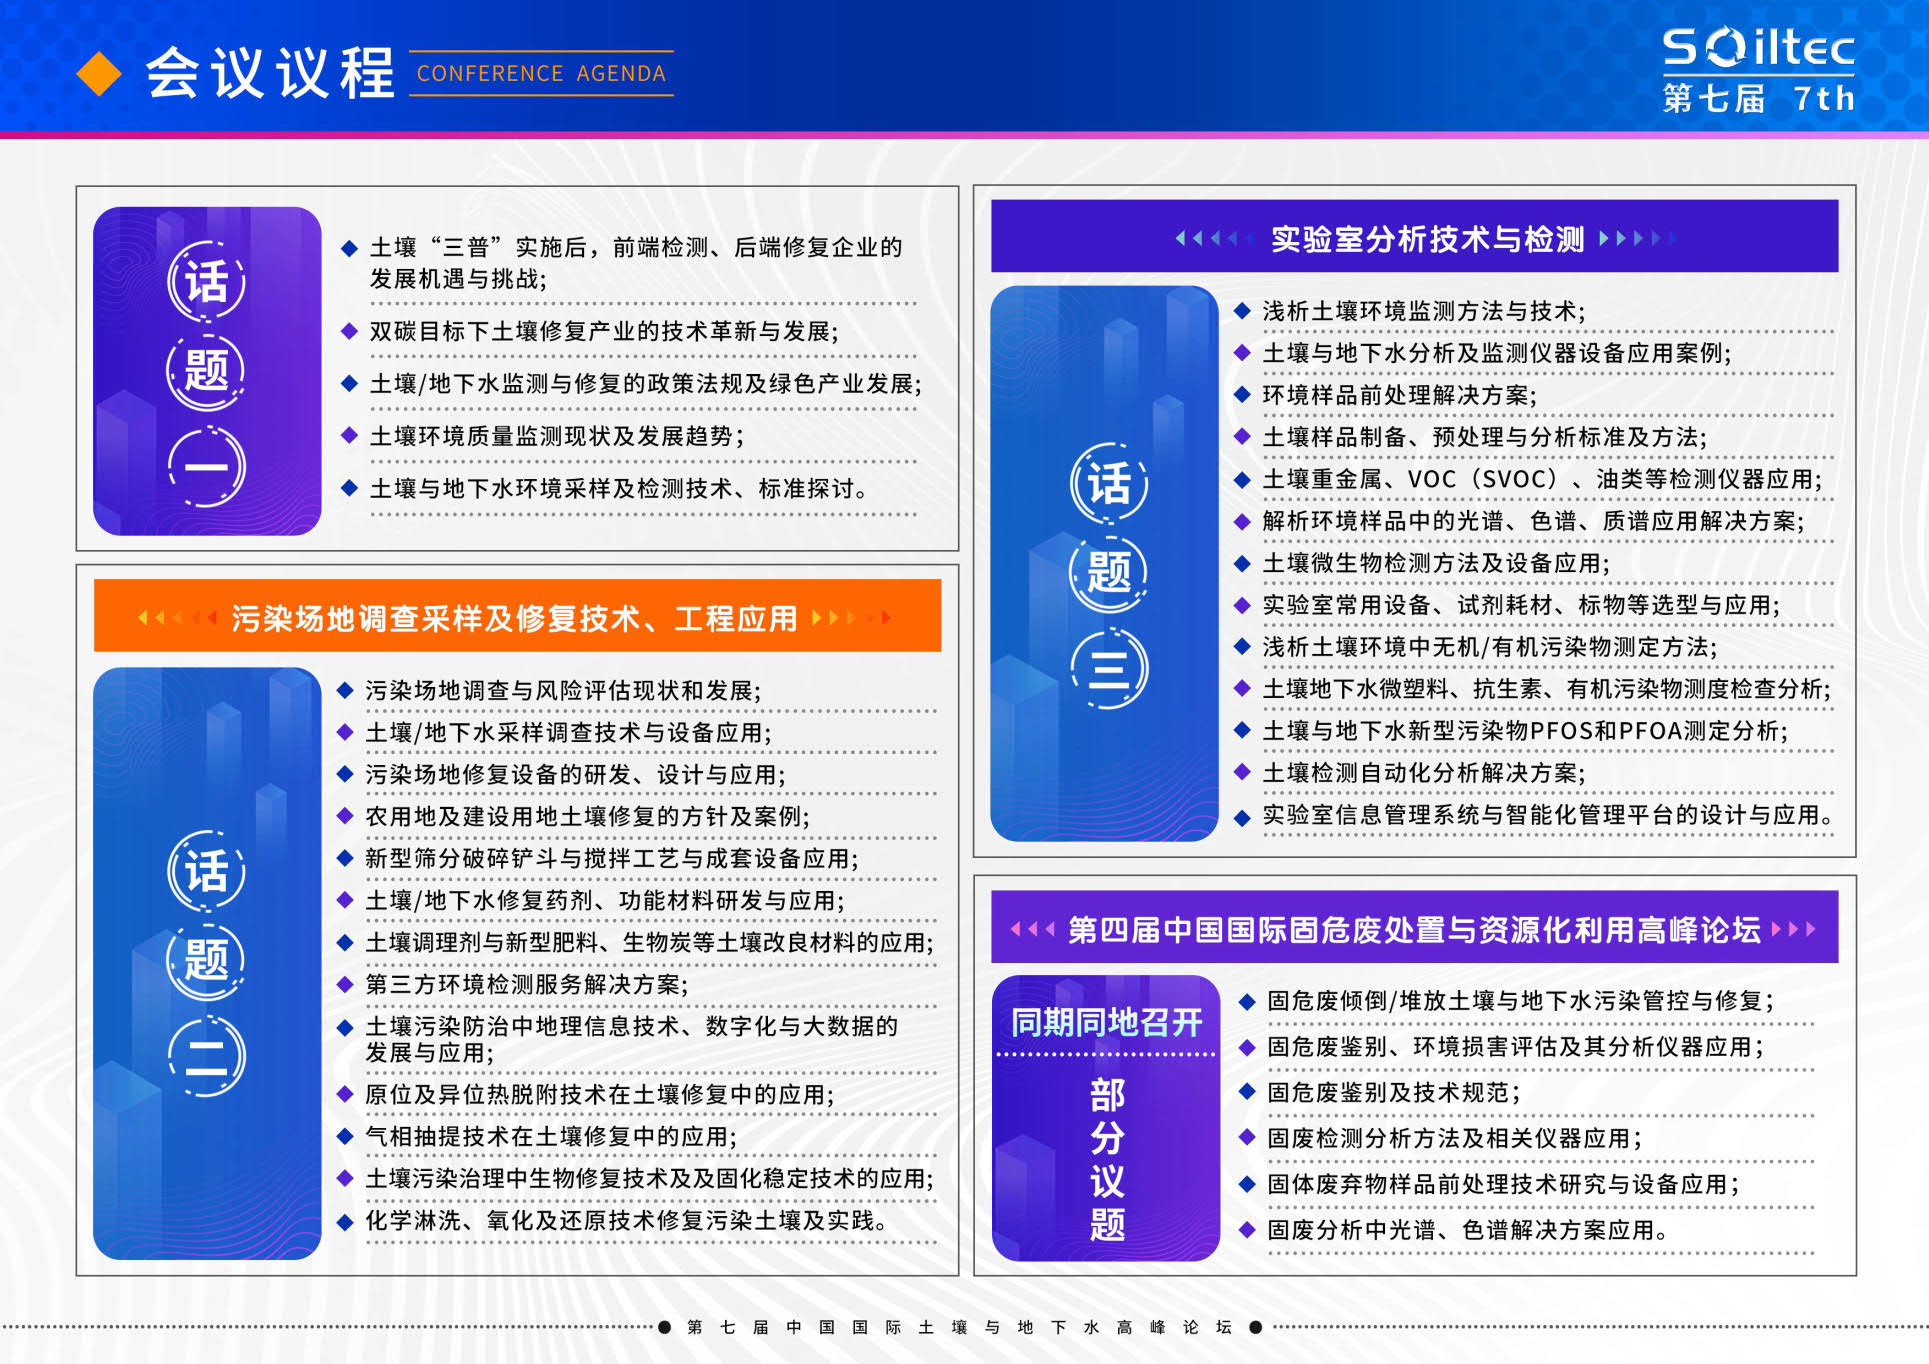Click the 话题一 purple panel graphic
This screenshot has width=1929, height=1364.
point(207,371)
